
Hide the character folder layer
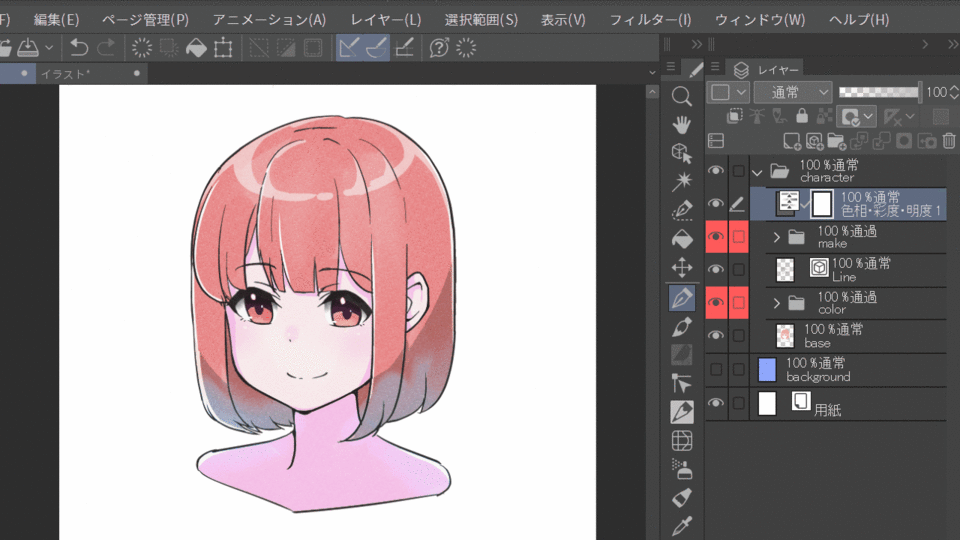pyautogui.click(x=716, y=171)
